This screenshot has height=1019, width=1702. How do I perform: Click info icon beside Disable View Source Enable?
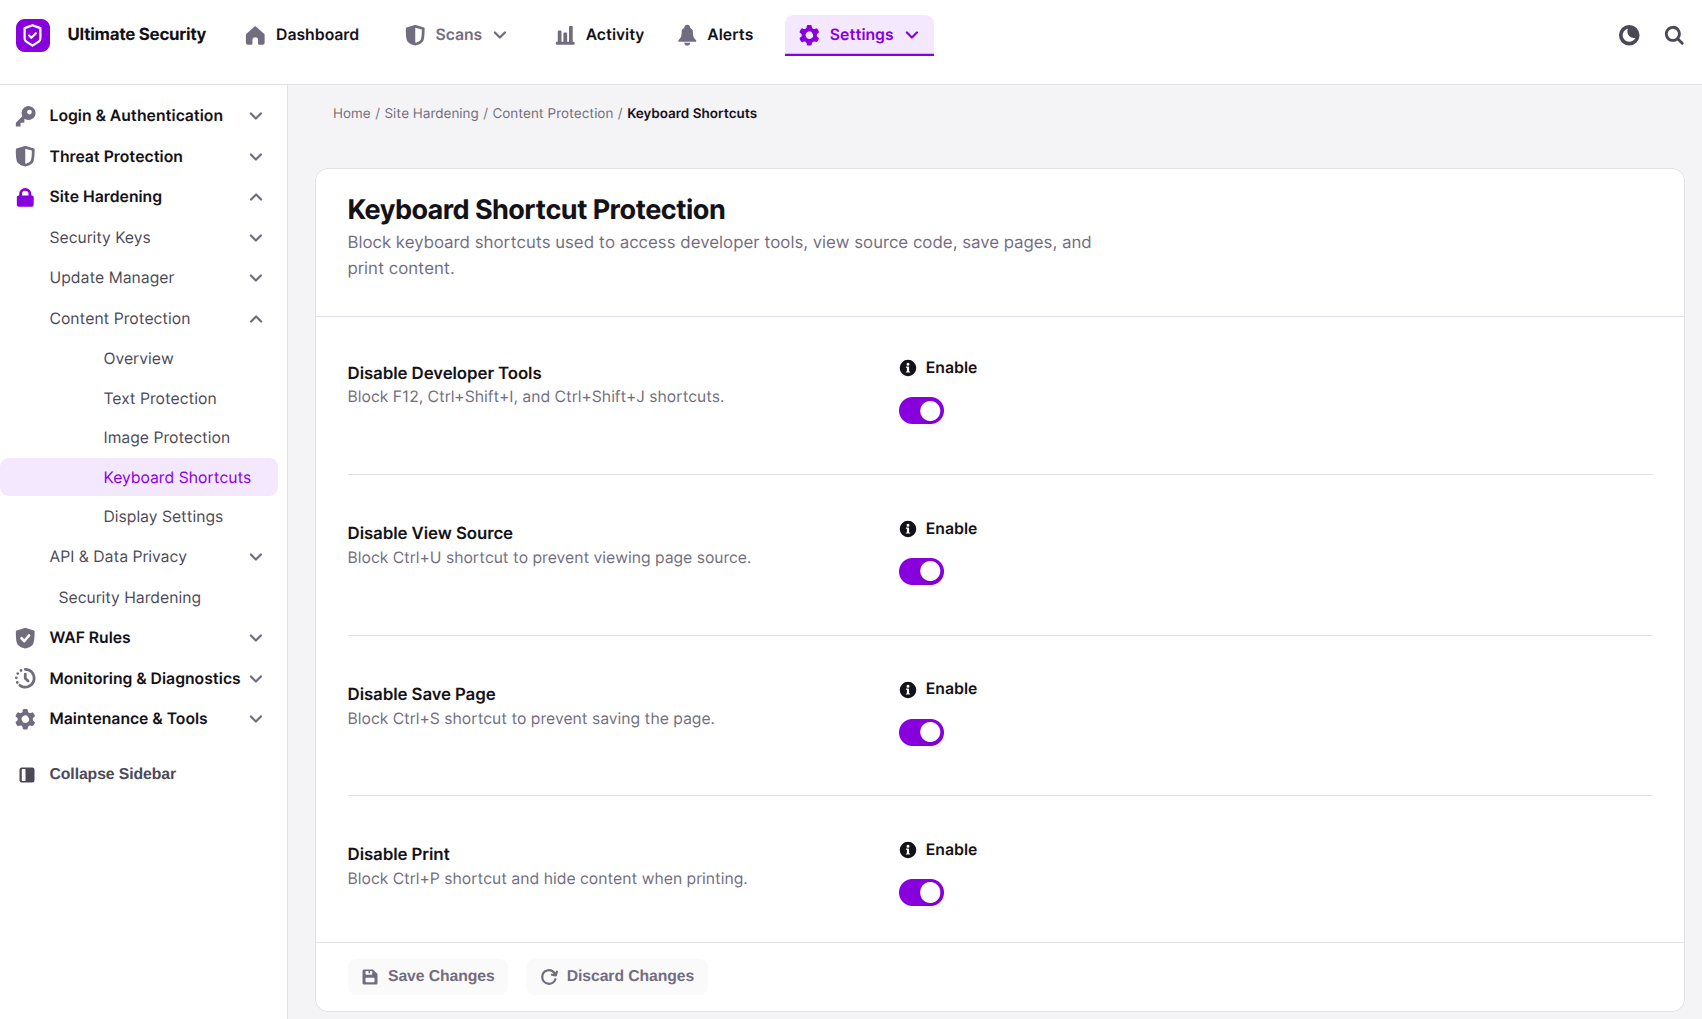908,529
